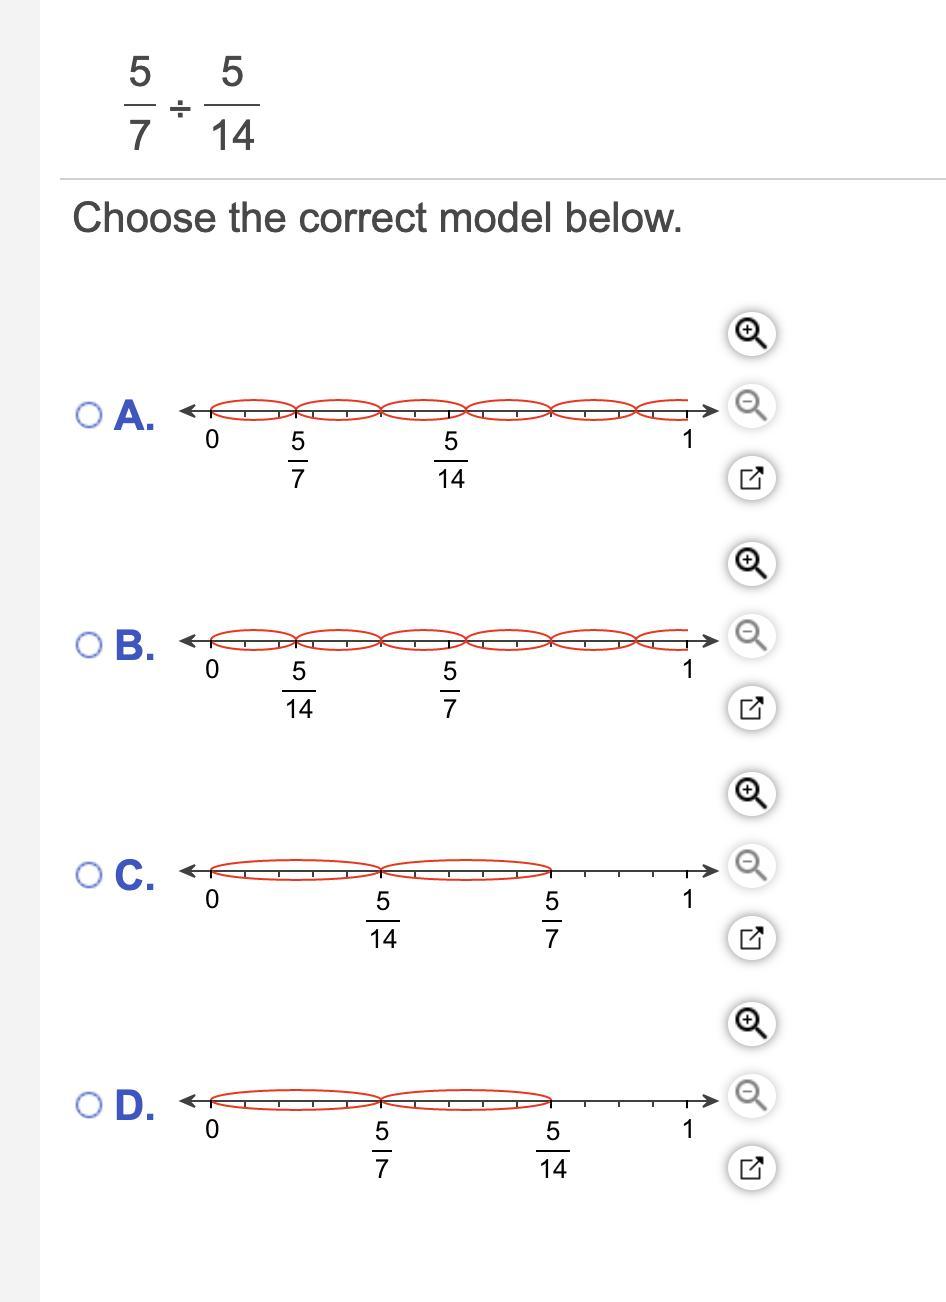Zoom out on option B's number line
The image size is (946, 1302).
[x=751, y=635]
